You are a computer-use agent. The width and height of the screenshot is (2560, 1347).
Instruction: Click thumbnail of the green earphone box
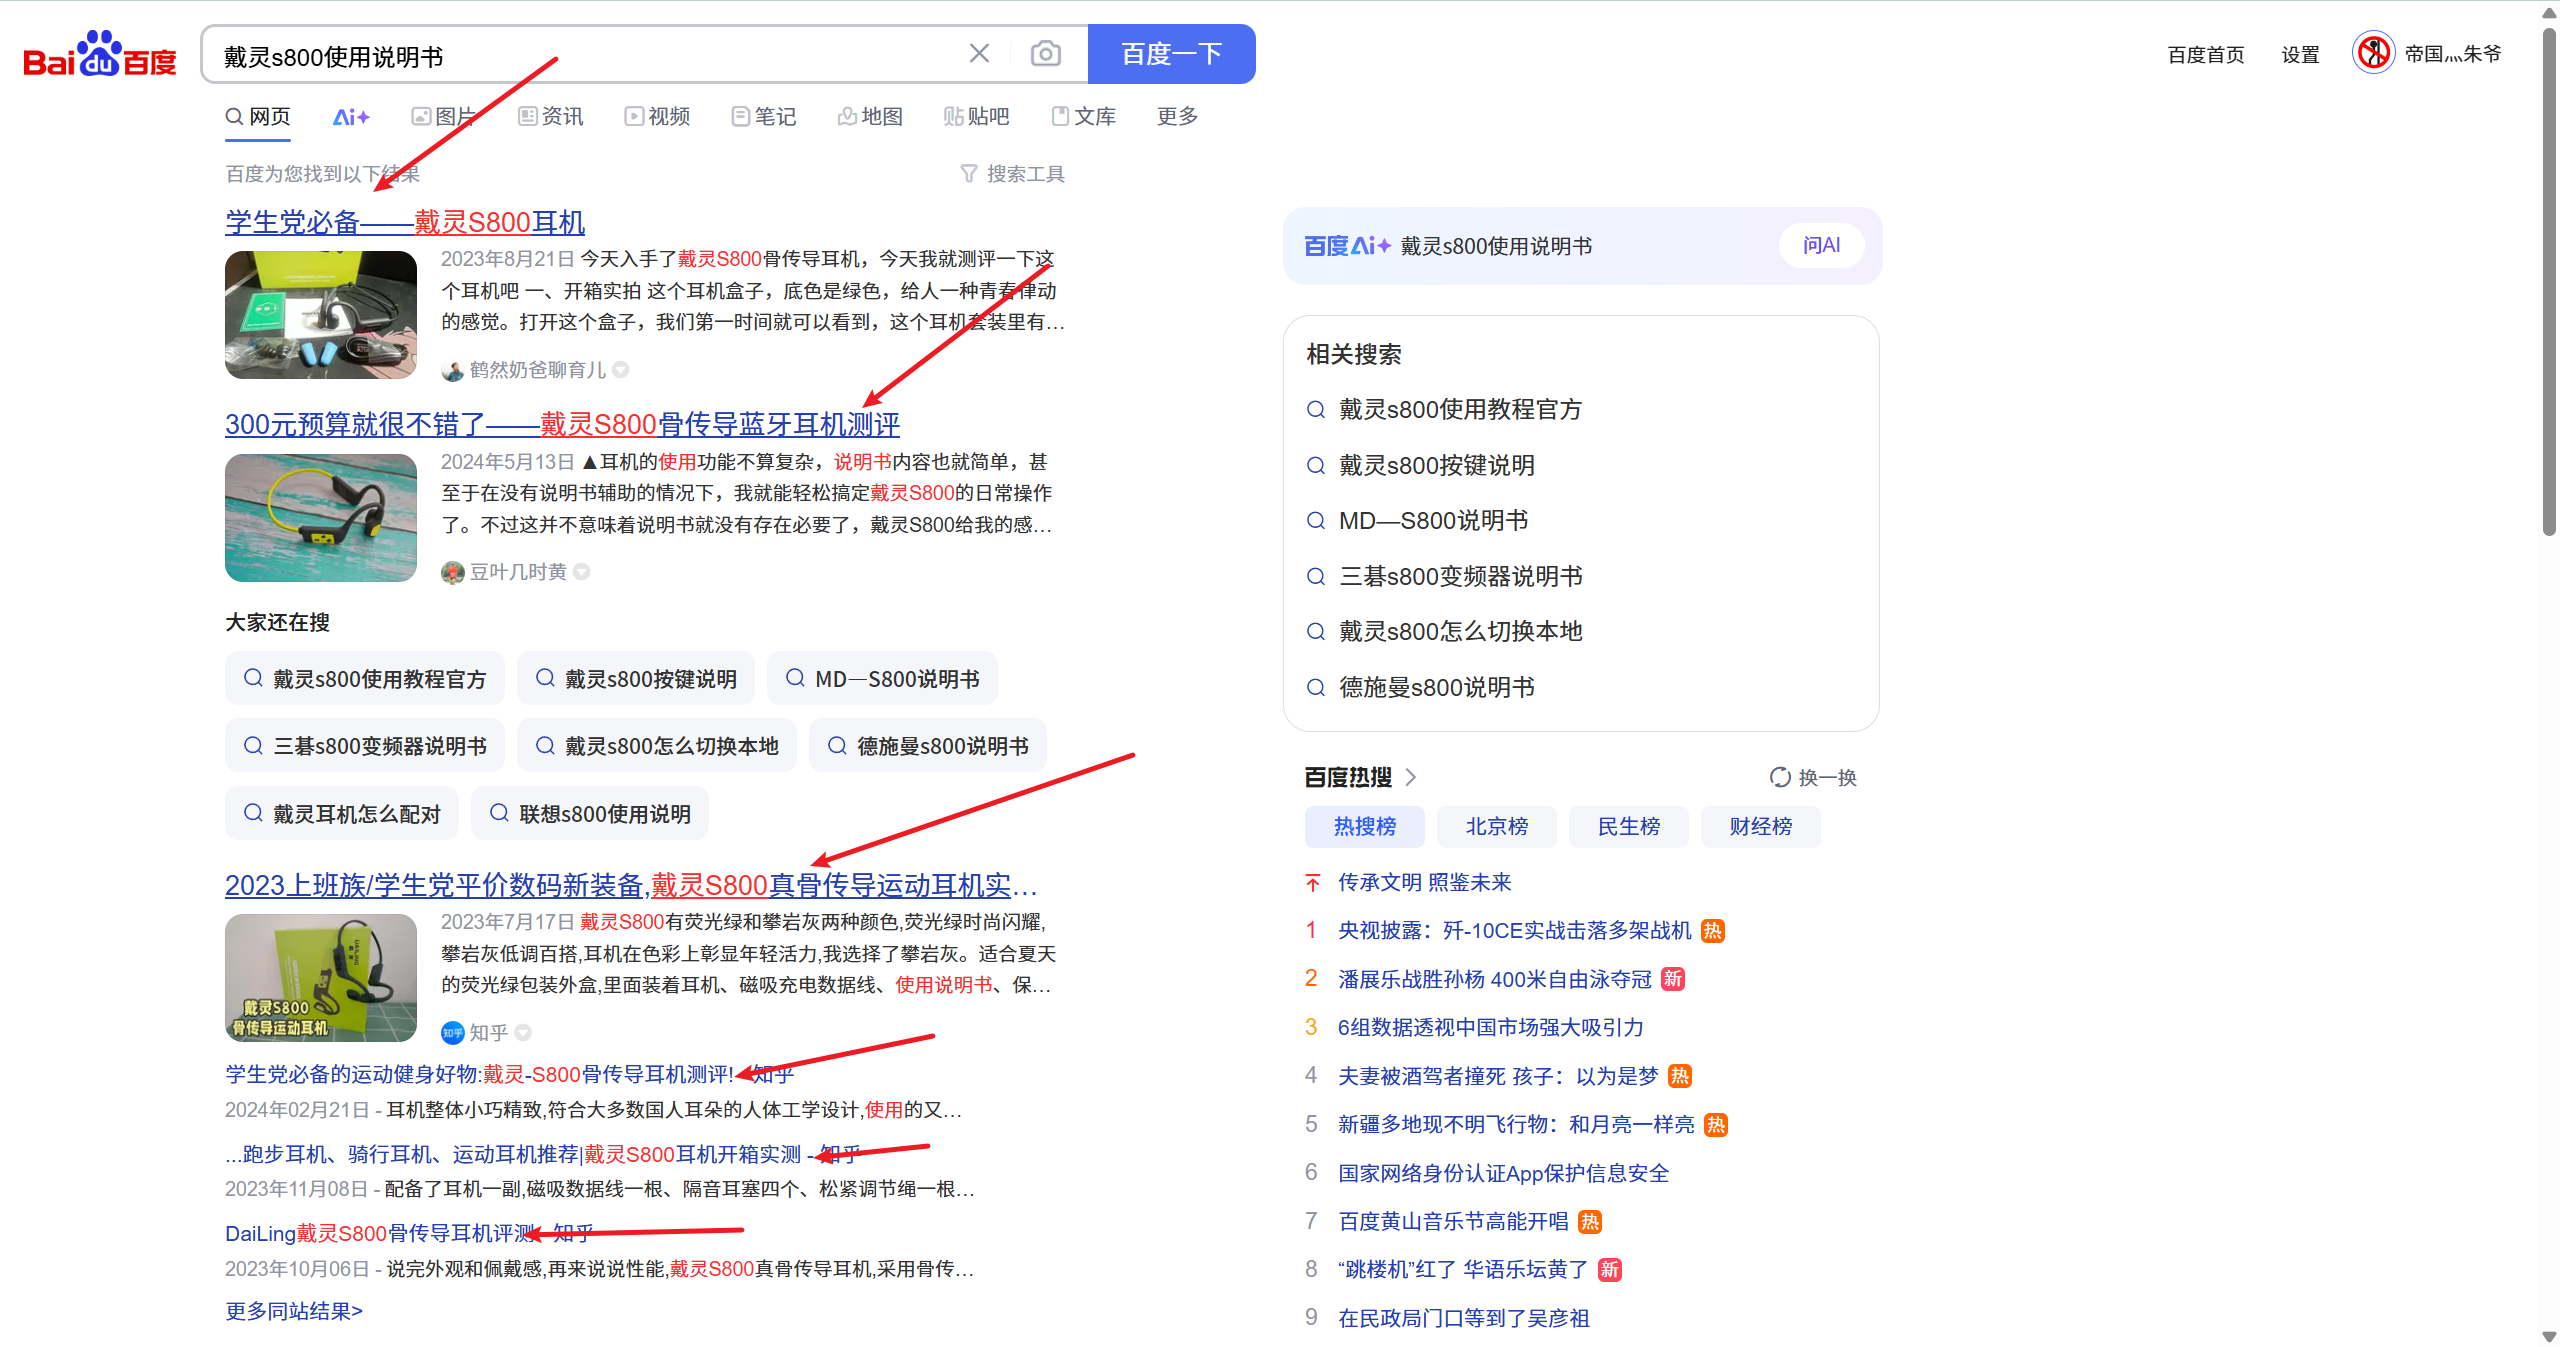click(x=321, y=315)
